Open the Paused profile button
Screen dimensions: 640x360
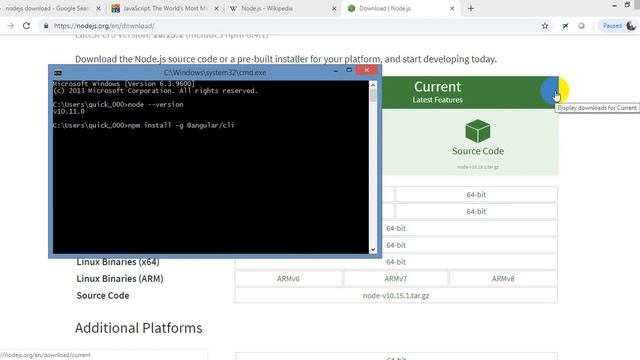coord(618,26)
